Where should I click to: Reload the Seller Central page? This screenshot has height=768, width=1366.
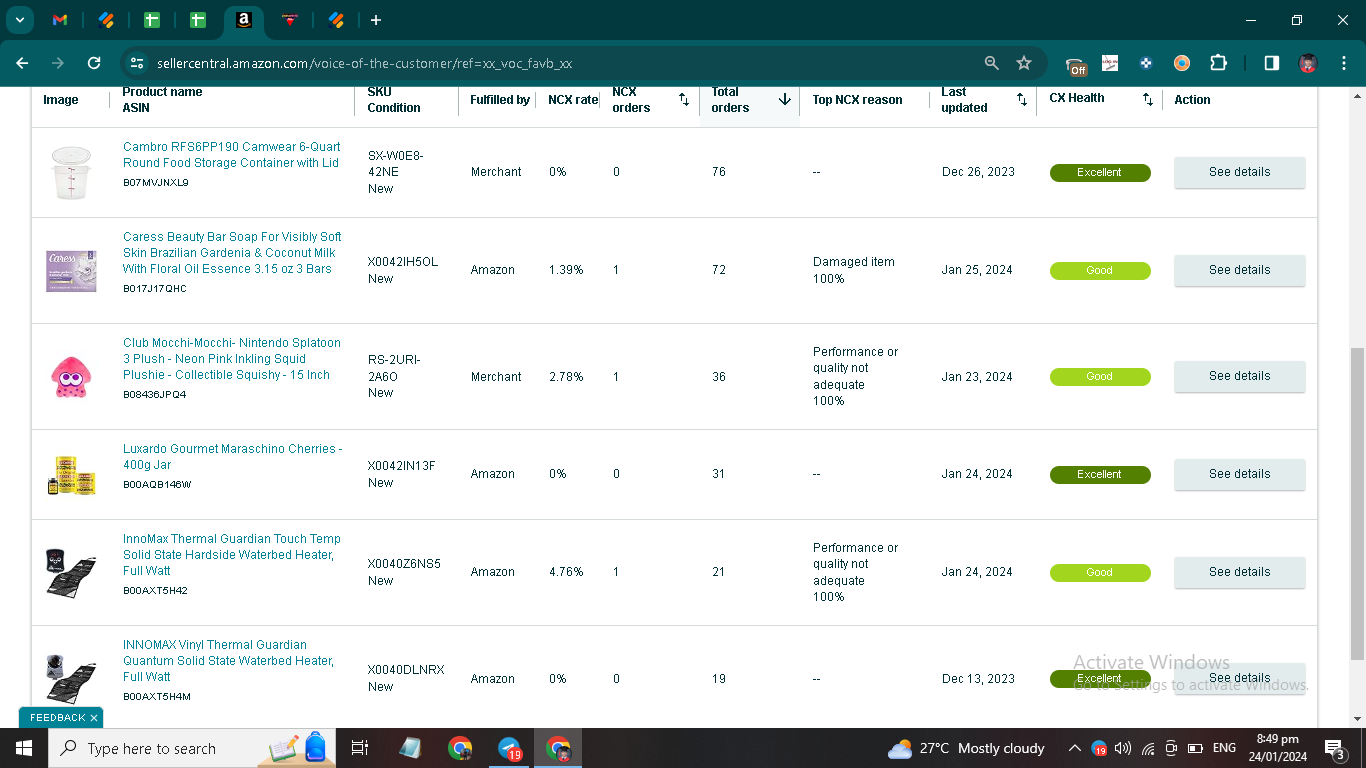click(94, 63)
